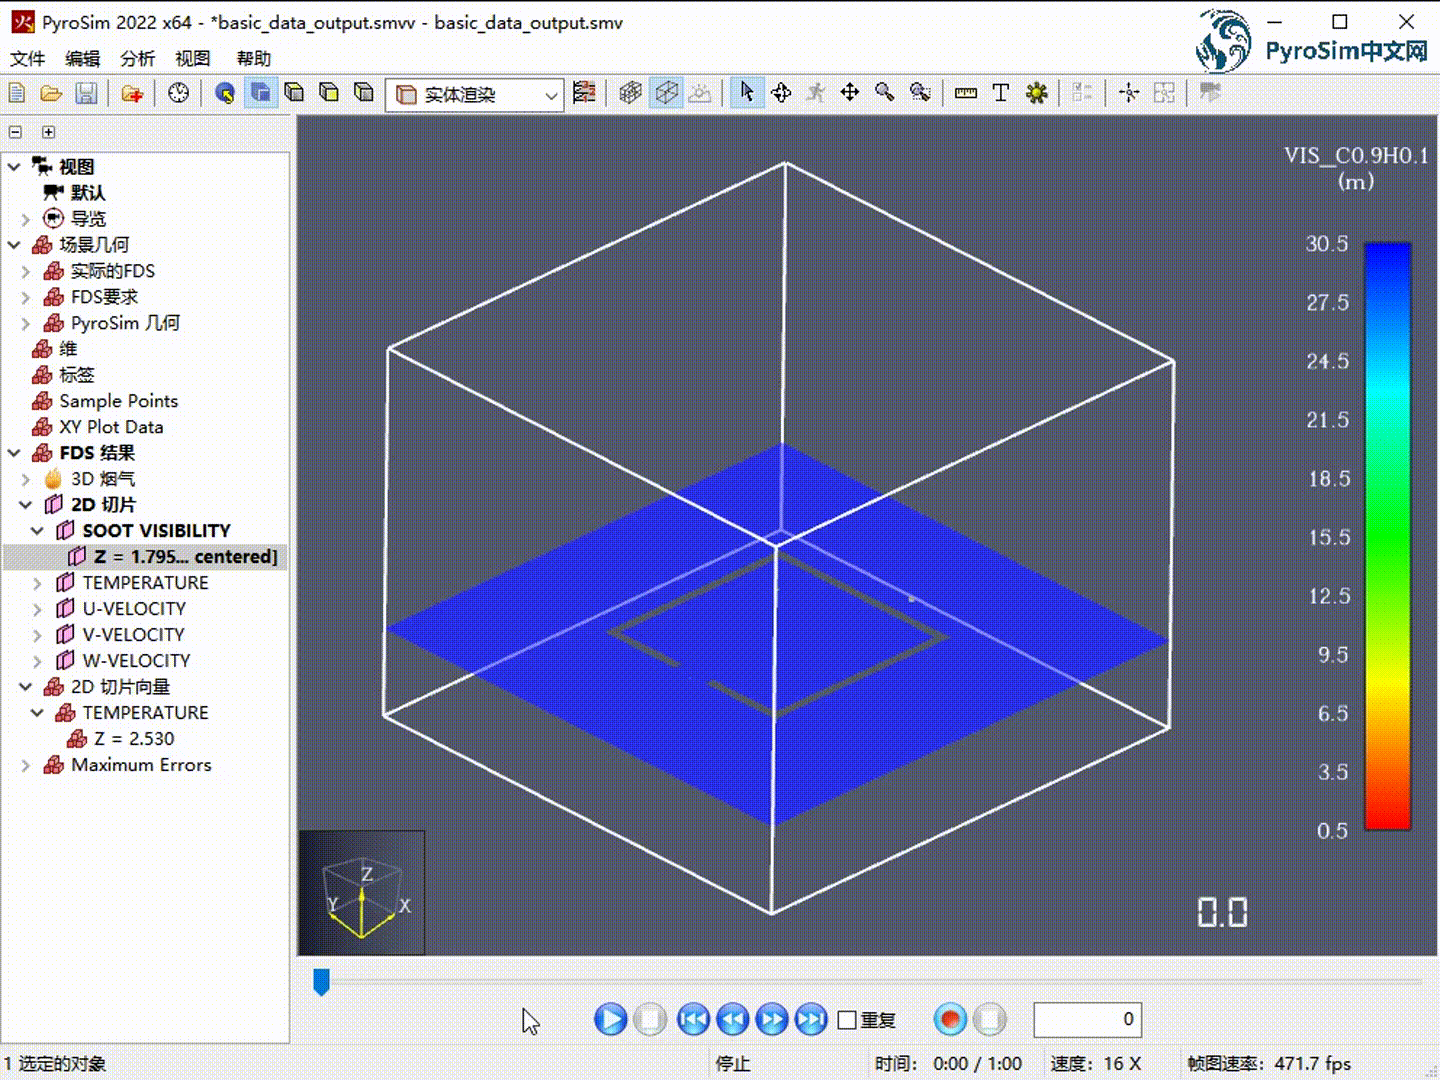This screenshot has width=1440, height=1080.
Task: Select the Z = 2.530 vector slice
Action: pyautogui.click(x=133, y=739)
